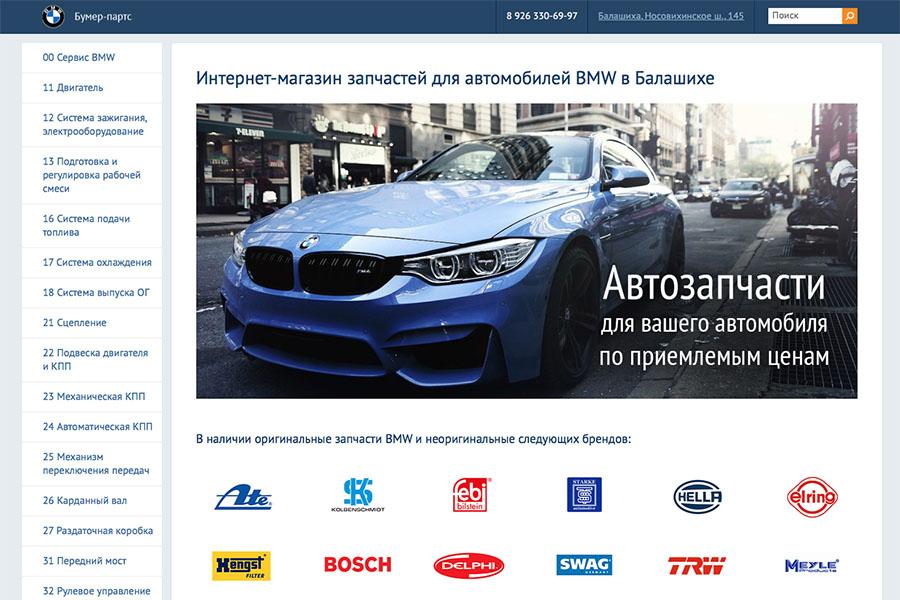The width and height of the screenshot is (900, 600).
Task: Select 11 Двигатель in sidebar
Action: point(73,87)
